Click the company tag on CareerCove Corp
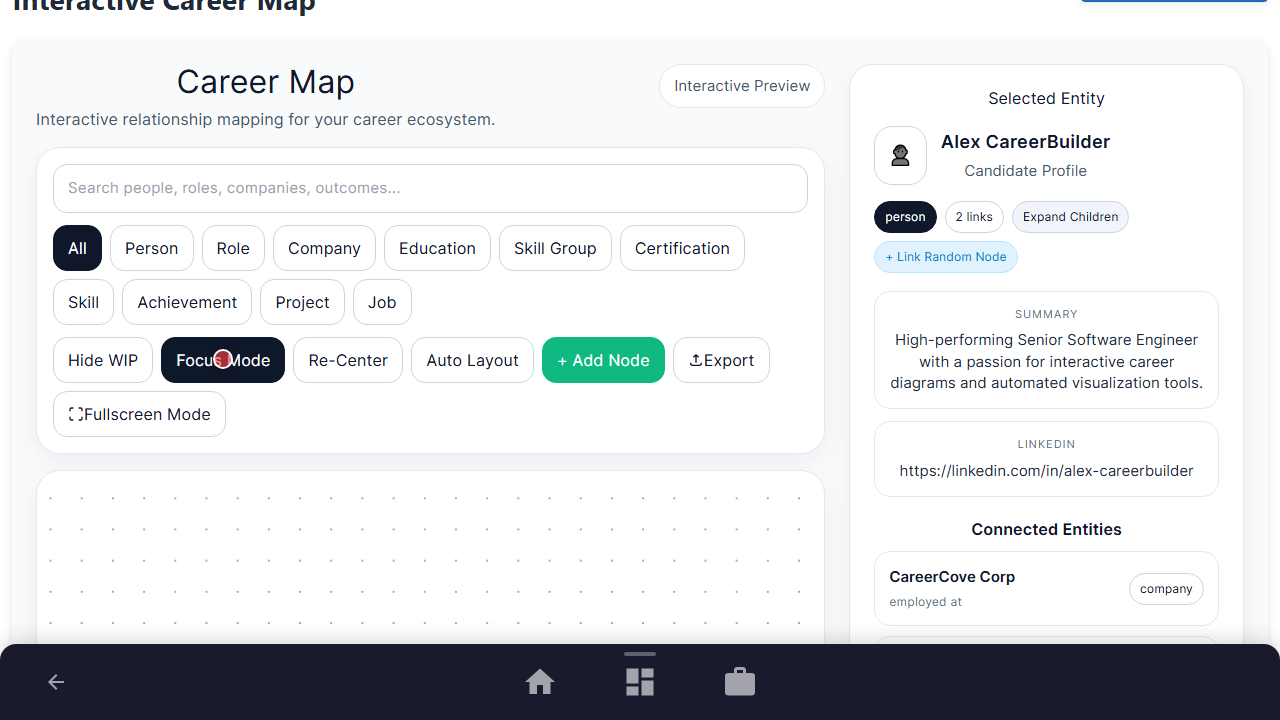Image resolution: width=1280 pixels, height=720 pixels. [x=1166, y=589]
